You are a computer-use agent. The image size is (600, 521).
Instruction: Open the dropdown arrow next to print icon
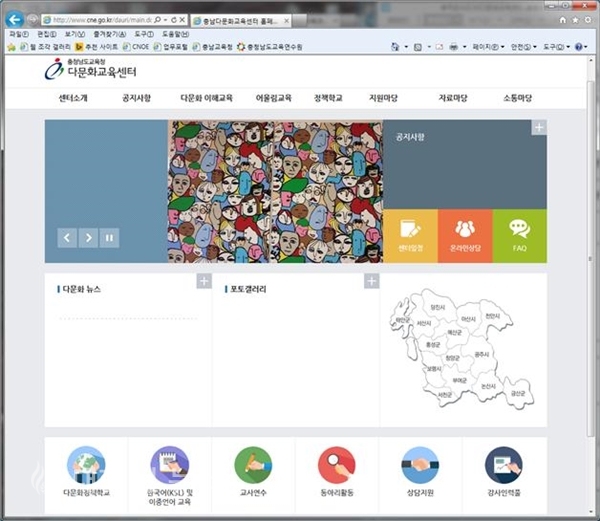[464, 47]
